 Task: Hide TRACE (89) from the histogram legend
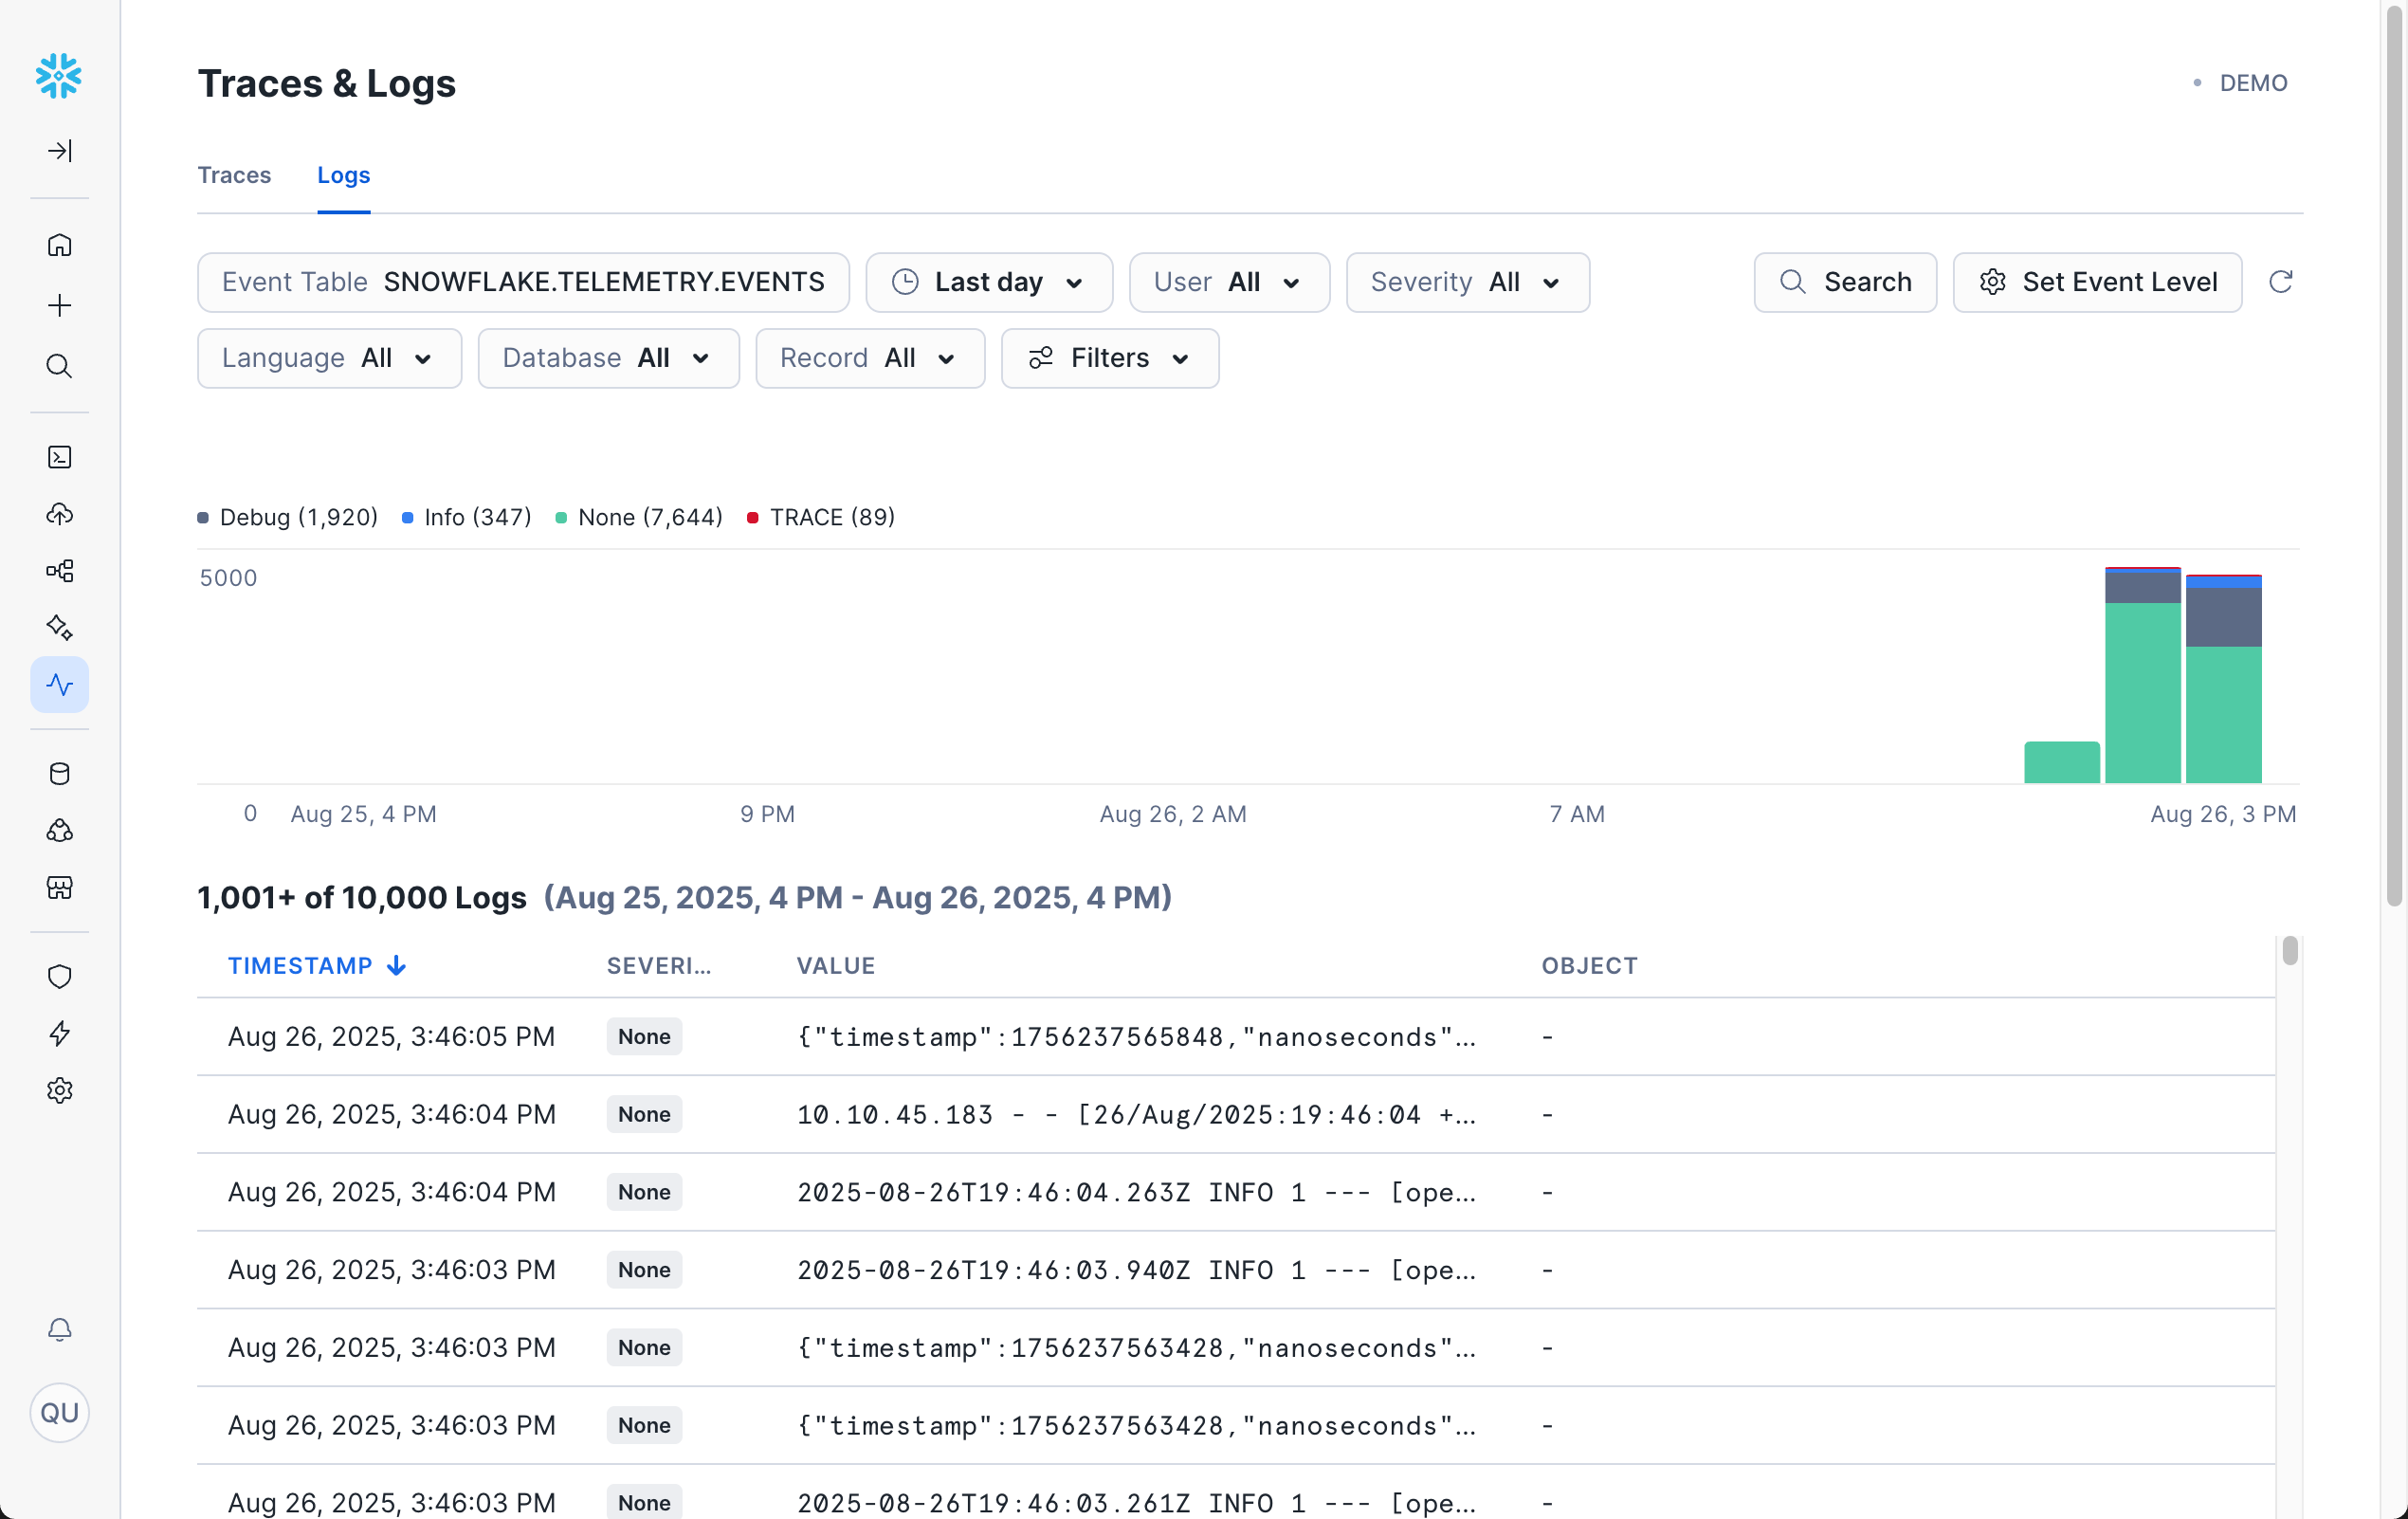tap(820, 517)
